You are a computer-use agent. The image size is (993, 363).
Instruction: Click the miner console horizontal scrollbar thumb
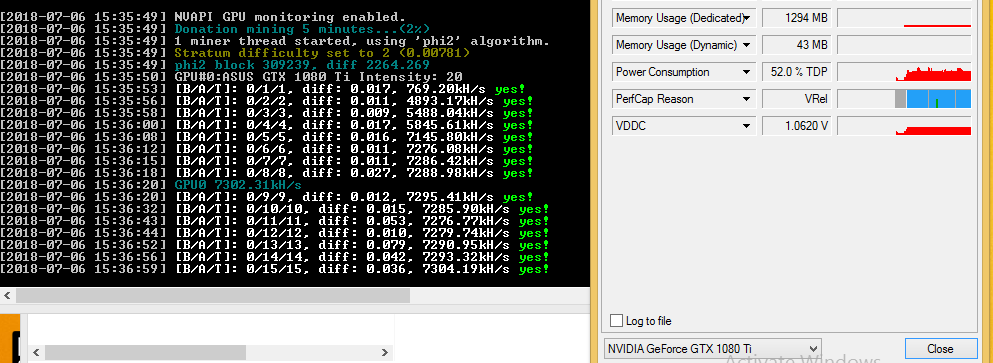click(213, 296)
